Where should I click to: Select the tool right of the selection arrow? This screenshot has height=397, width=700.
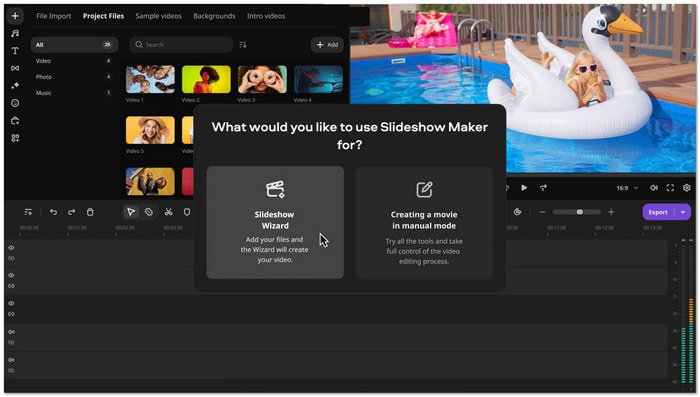149,212
